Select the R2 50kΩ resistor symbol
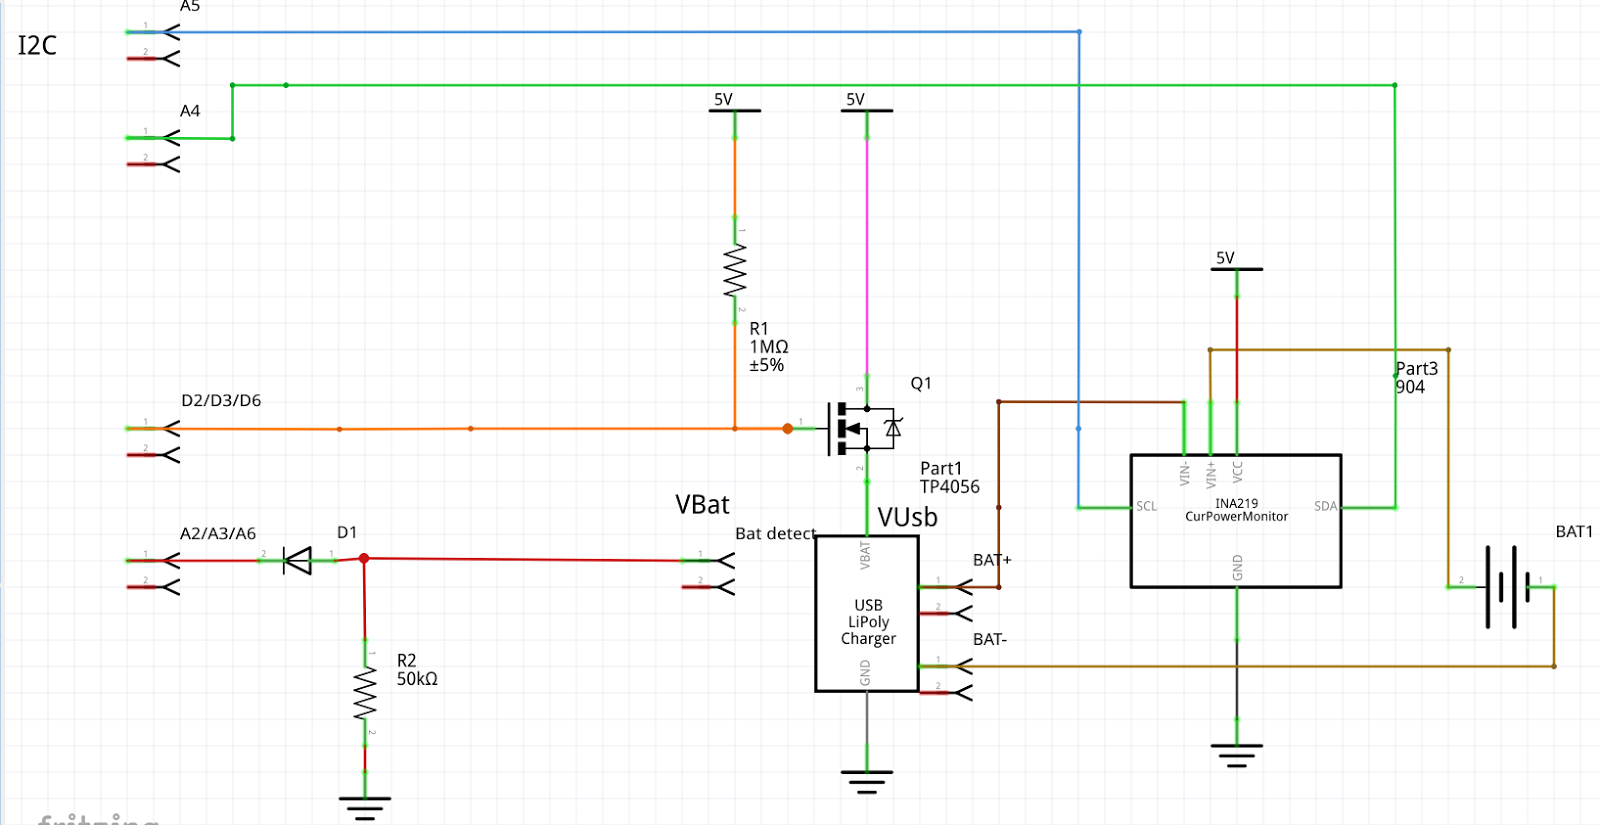 [x=365, y=694]
